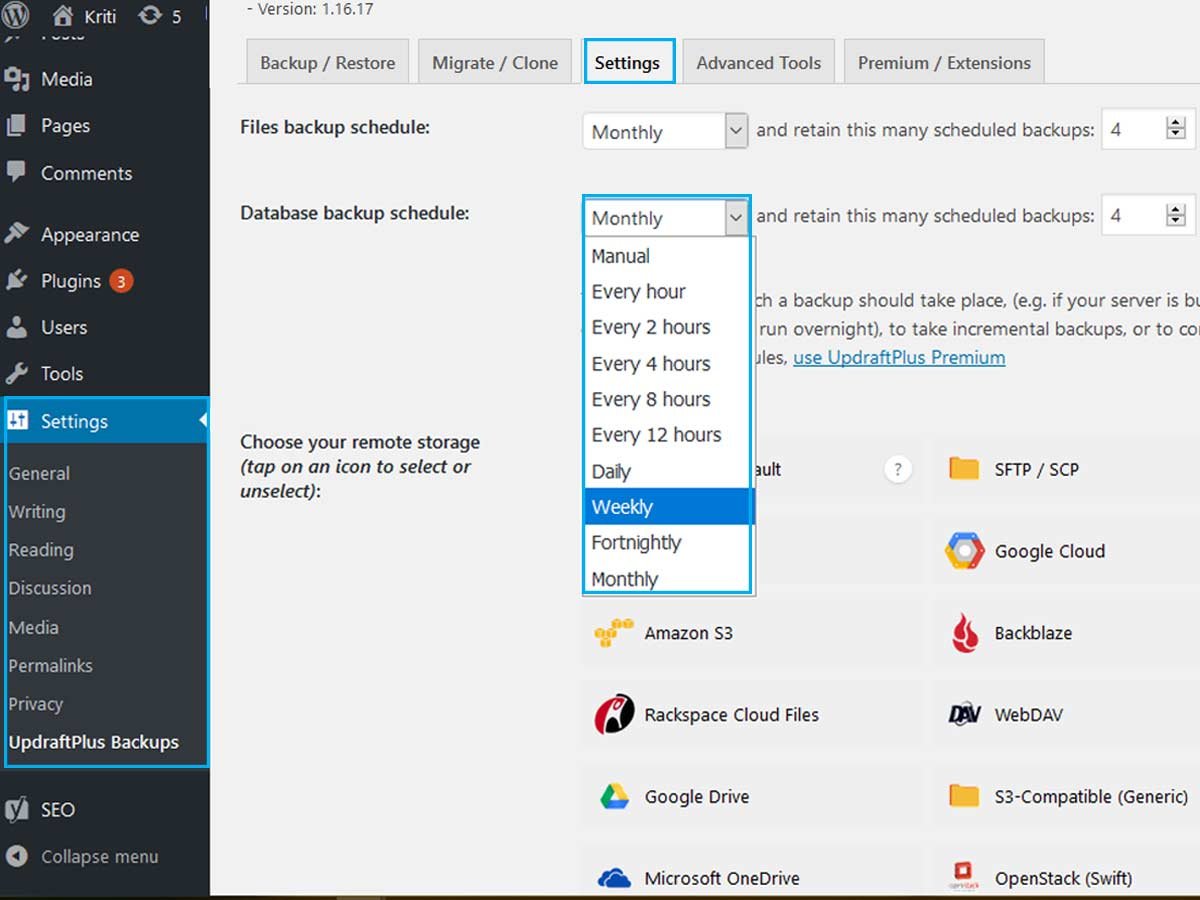Switch to Backup / Restore tab
The image size is (1200, 900).
[x=328, y=62]
